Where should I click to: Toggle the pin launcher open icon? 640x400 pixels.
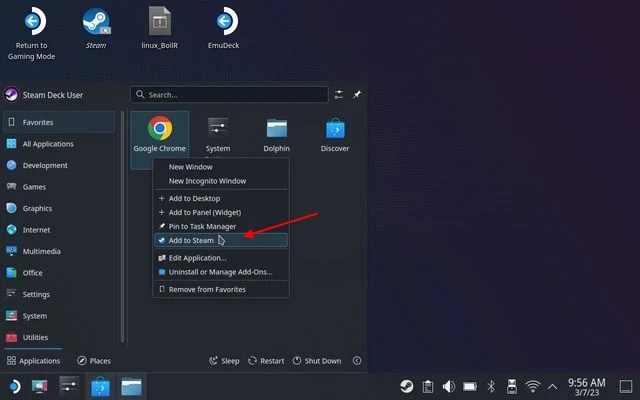pos(357,95)
